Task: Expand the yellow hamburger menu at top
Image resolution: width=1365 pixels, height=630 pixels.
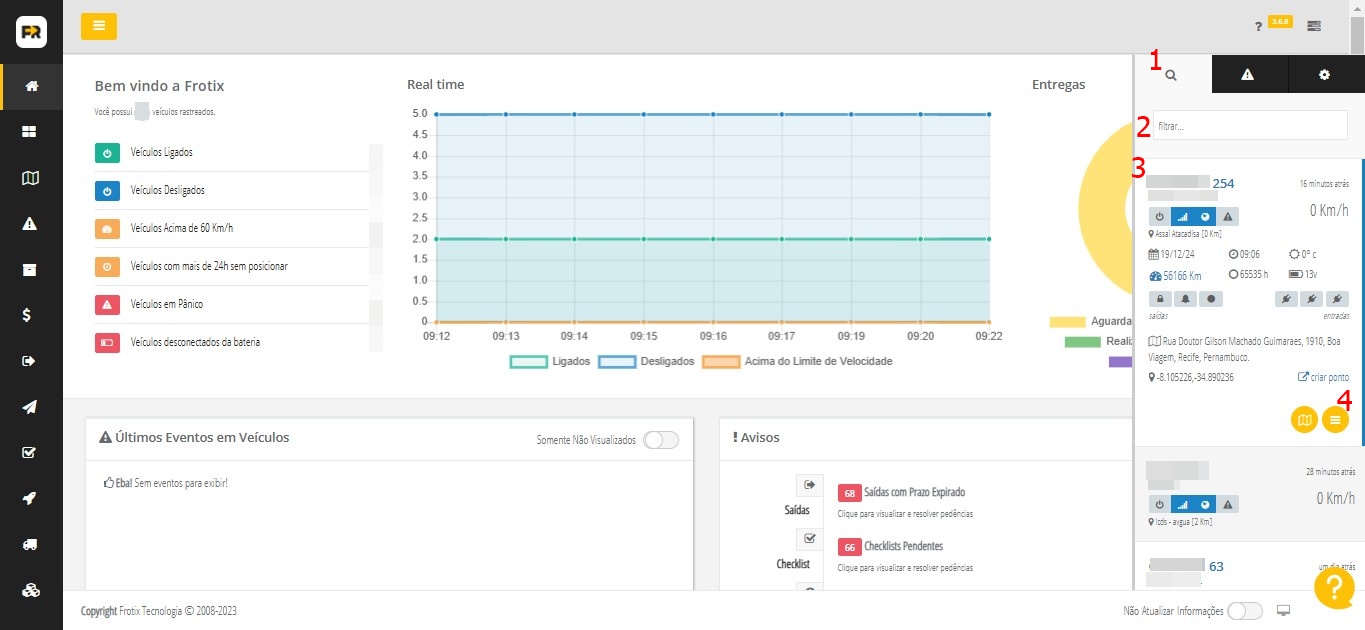Action: [x=99, y=26]
